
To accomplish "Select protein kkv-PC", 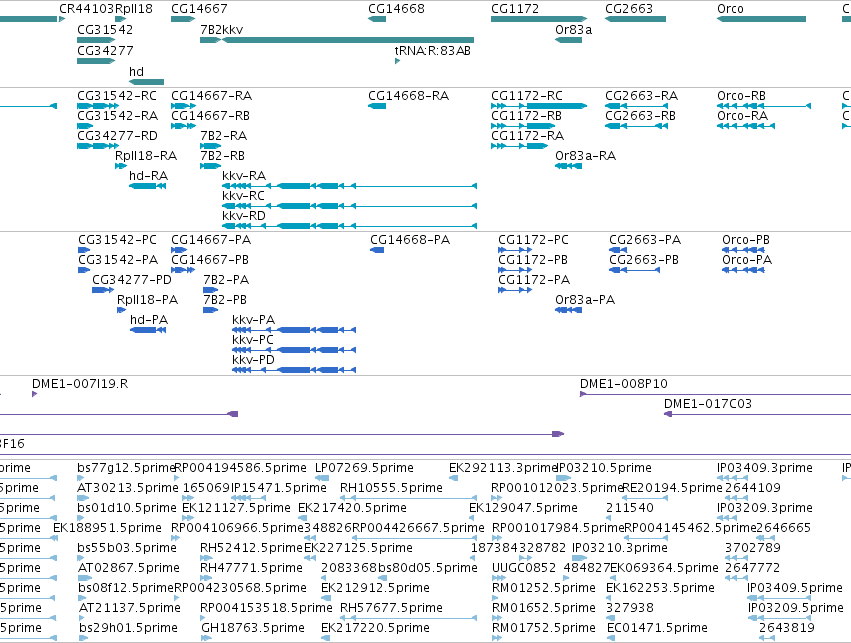I will [x=294, y=350].
